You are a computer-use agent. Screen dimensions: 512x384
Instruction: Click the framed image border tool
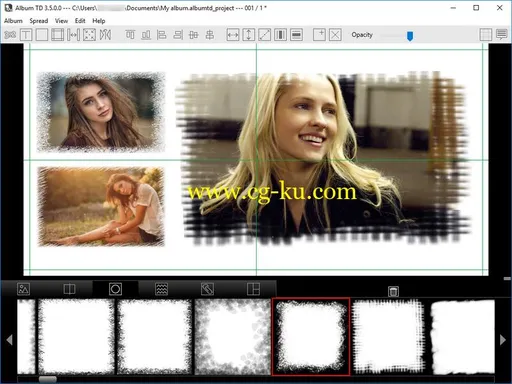point(57,35)
